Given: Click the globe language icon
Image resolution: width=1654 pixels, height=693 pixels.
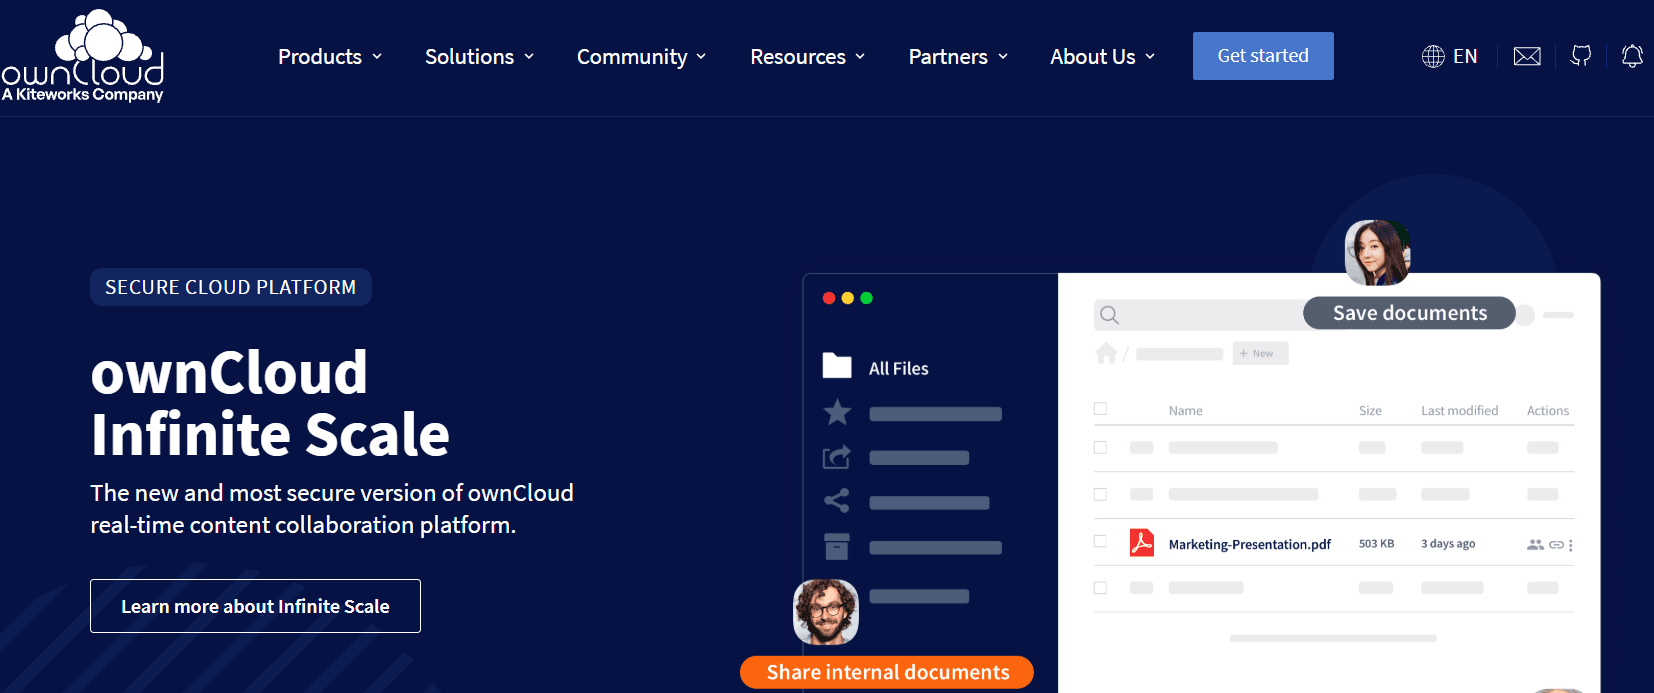Looking at the screenshot, I should (1433, 56).
